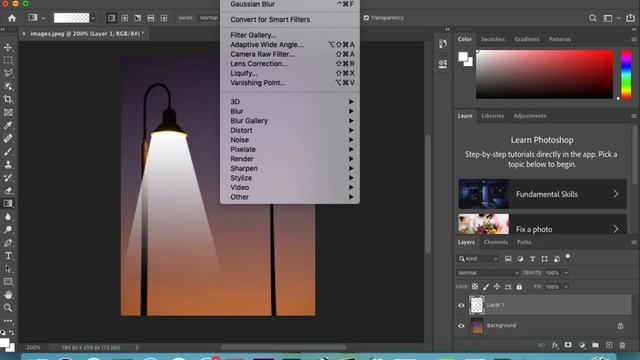Add a layer style with fx icon

click(x=555, y=345)
